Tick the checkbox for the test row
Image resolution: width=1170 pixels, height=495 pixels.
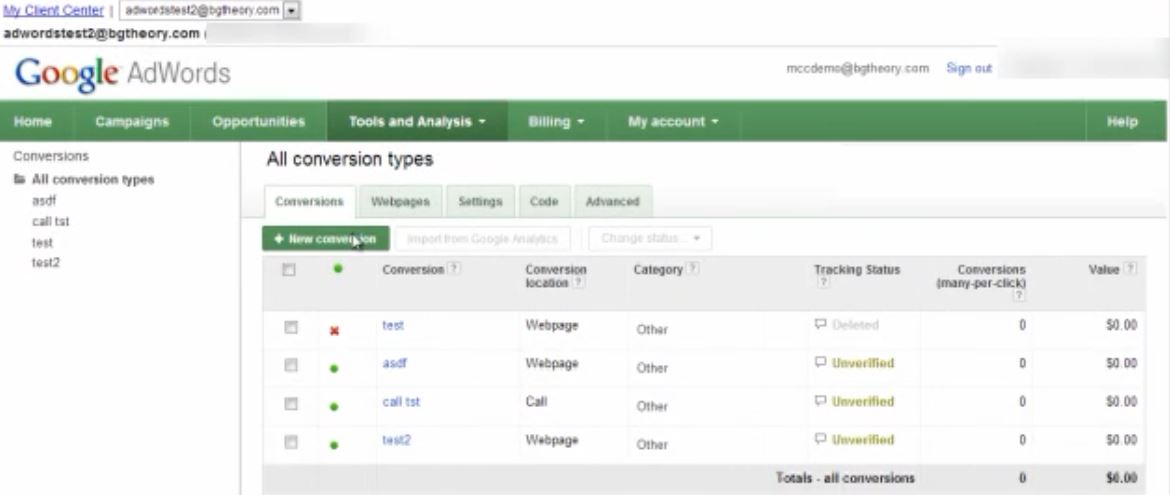tap(291, 327)
